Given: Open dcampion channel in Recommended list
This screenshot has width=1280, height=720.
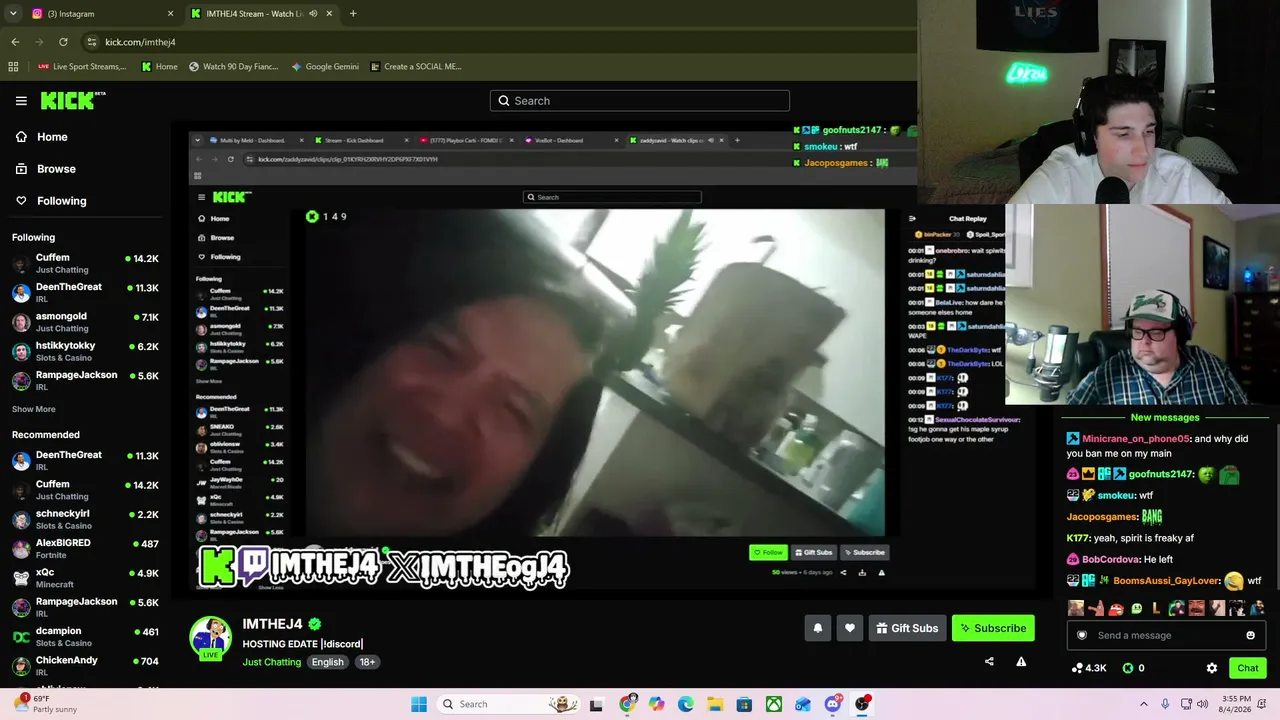Looking at the screenshot, I should 85,637.
